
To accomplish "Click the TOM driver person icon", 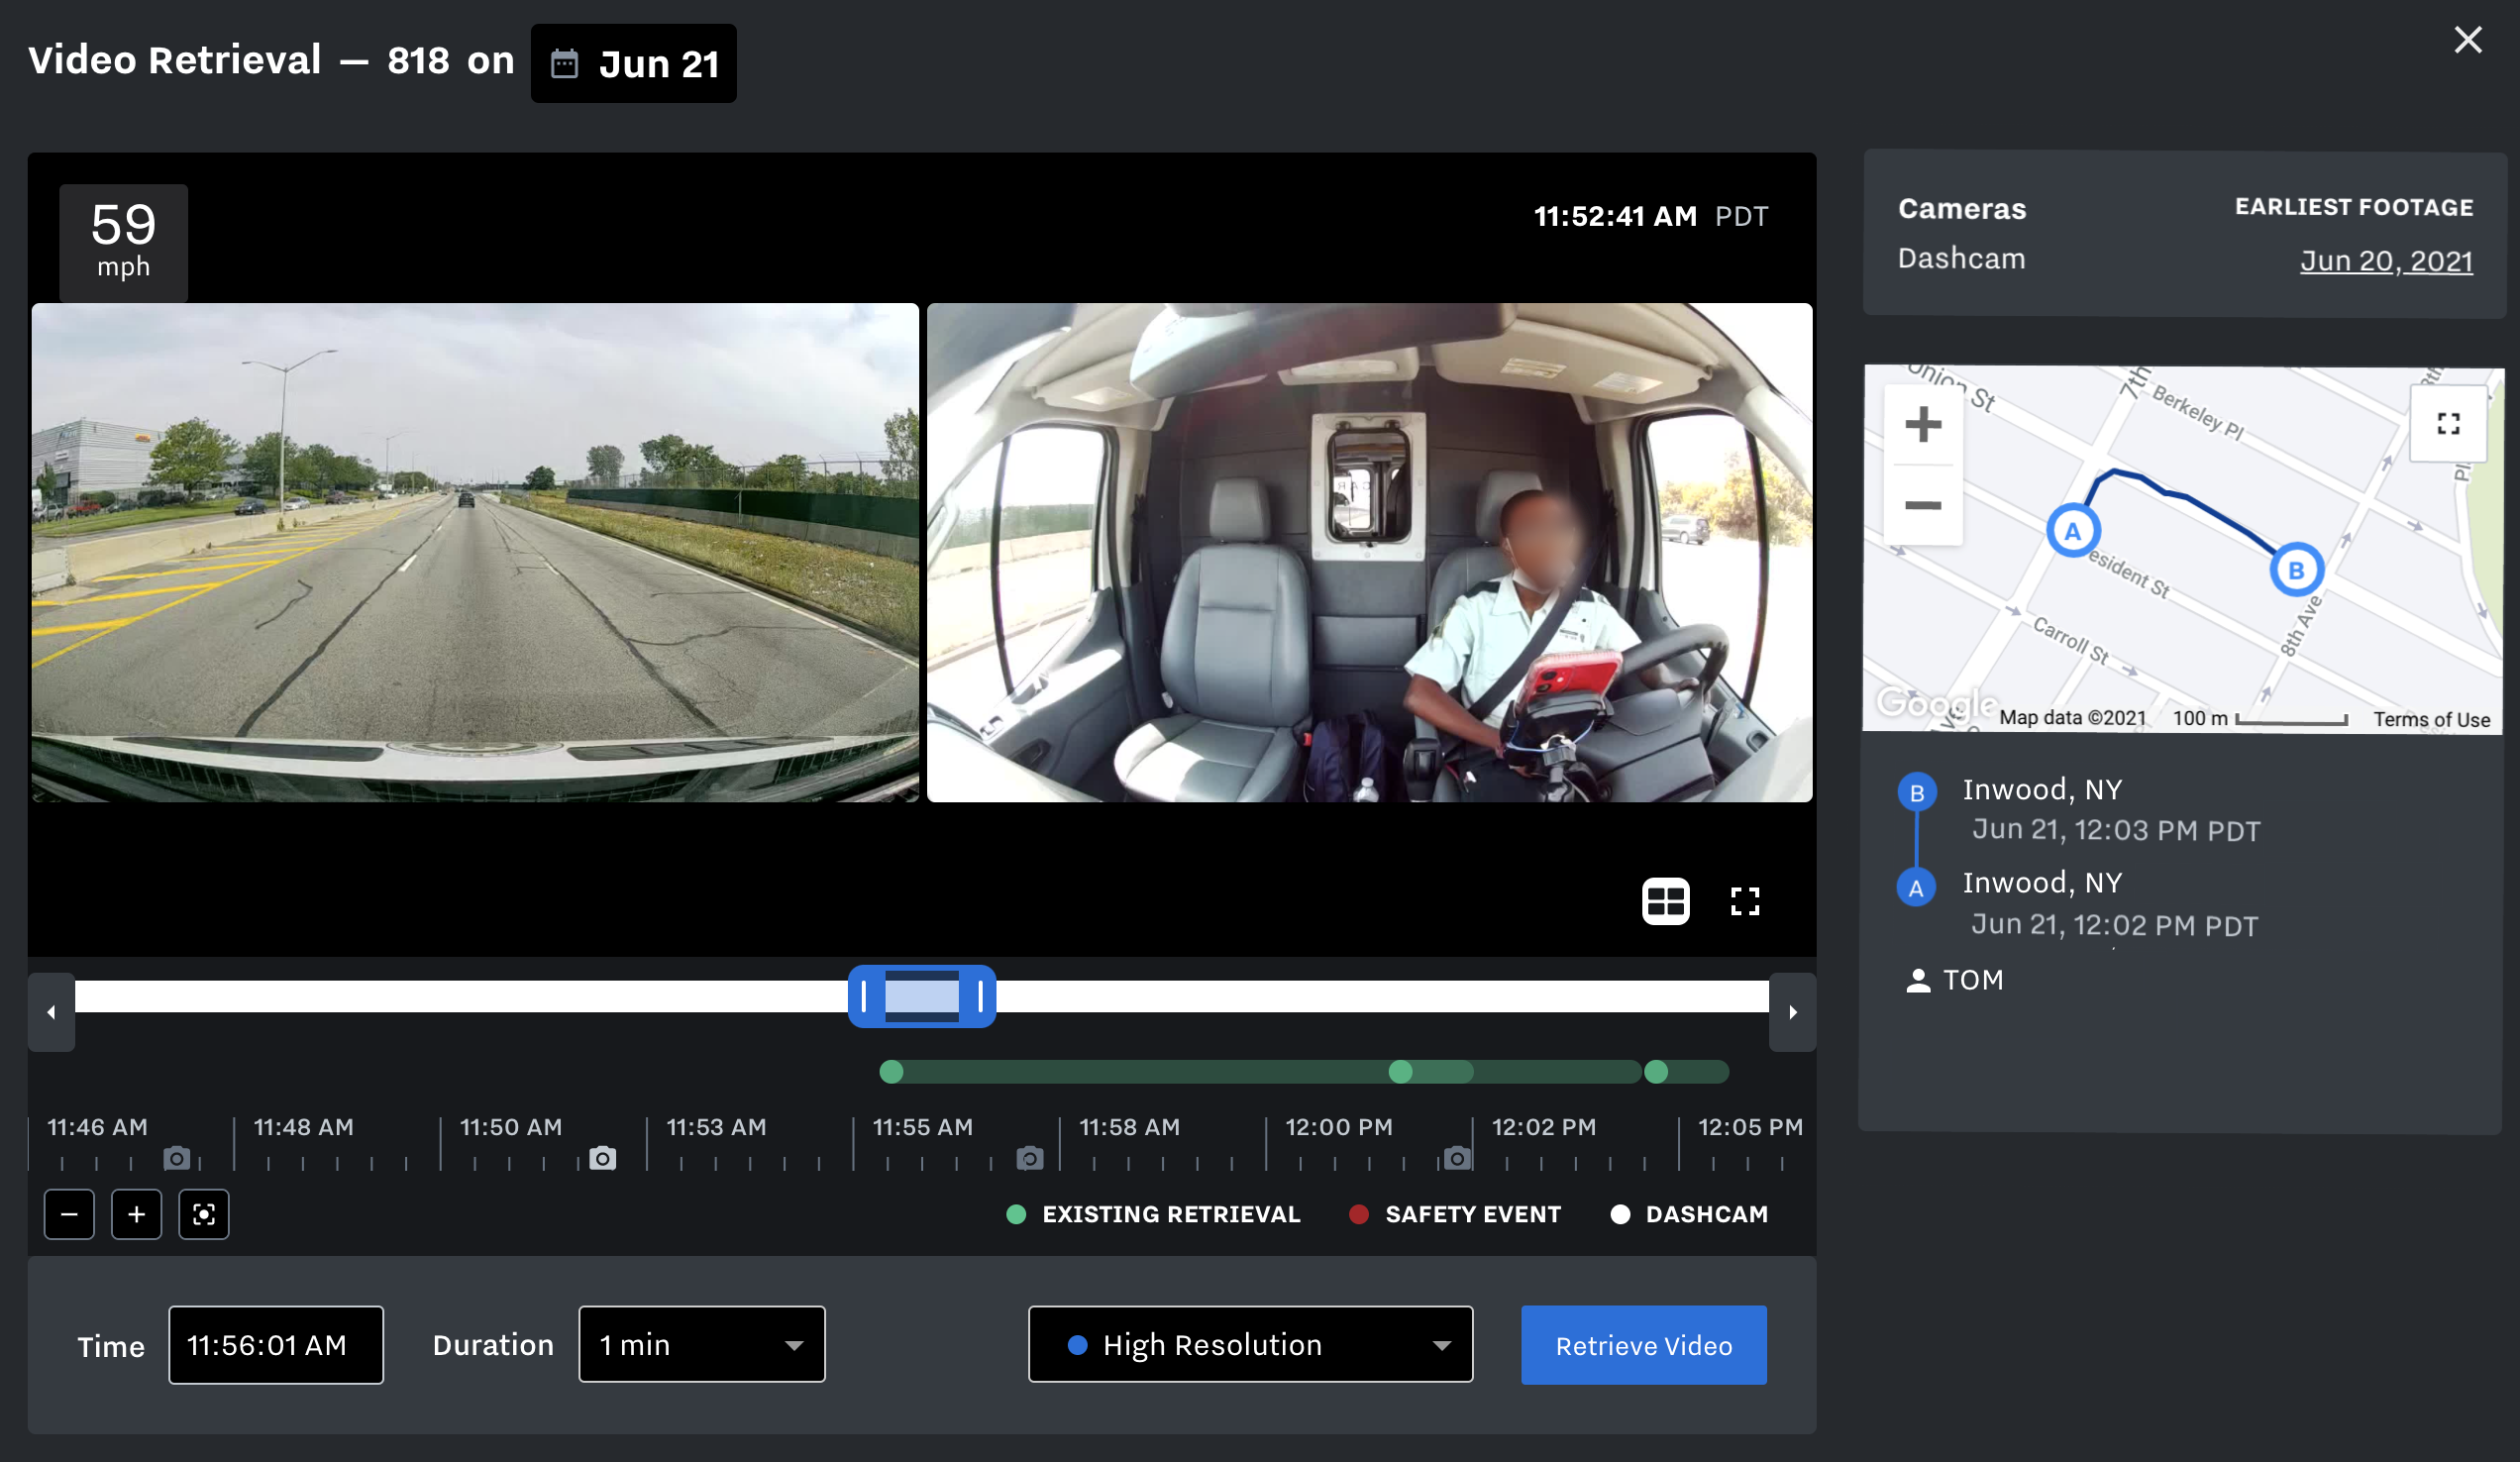I will pyautogui.click(x=1917, y=980).
